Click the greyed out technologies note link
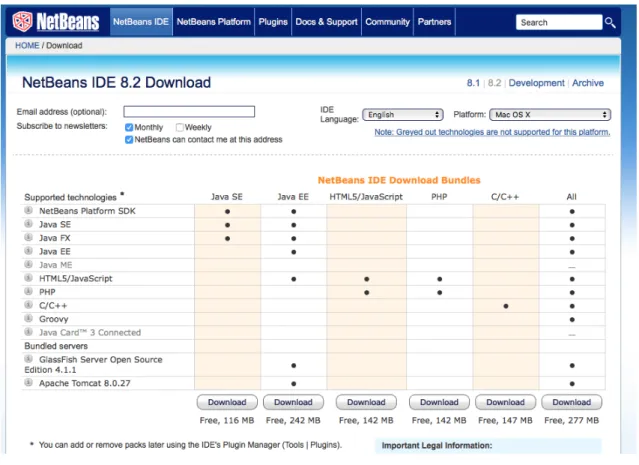639x465 pixels. [492, 132]
